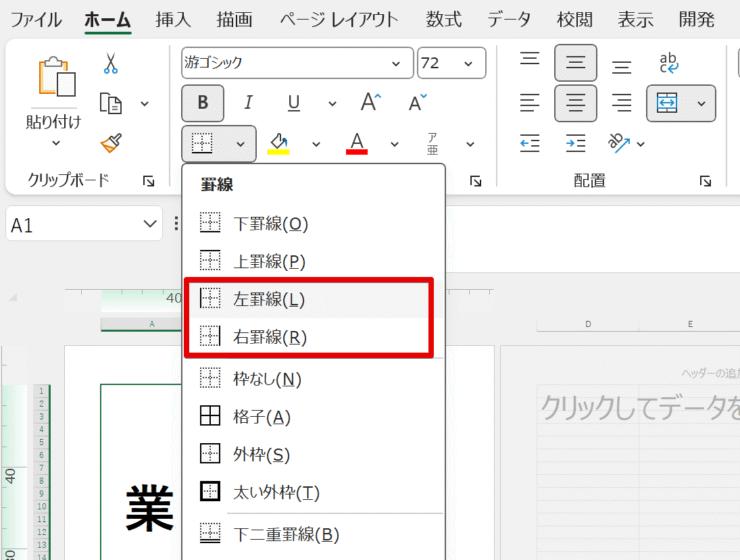Switch to the 校閲 tab
This screenshot has width=740, height=560.
pyautogui.click(x=574, y=20)
